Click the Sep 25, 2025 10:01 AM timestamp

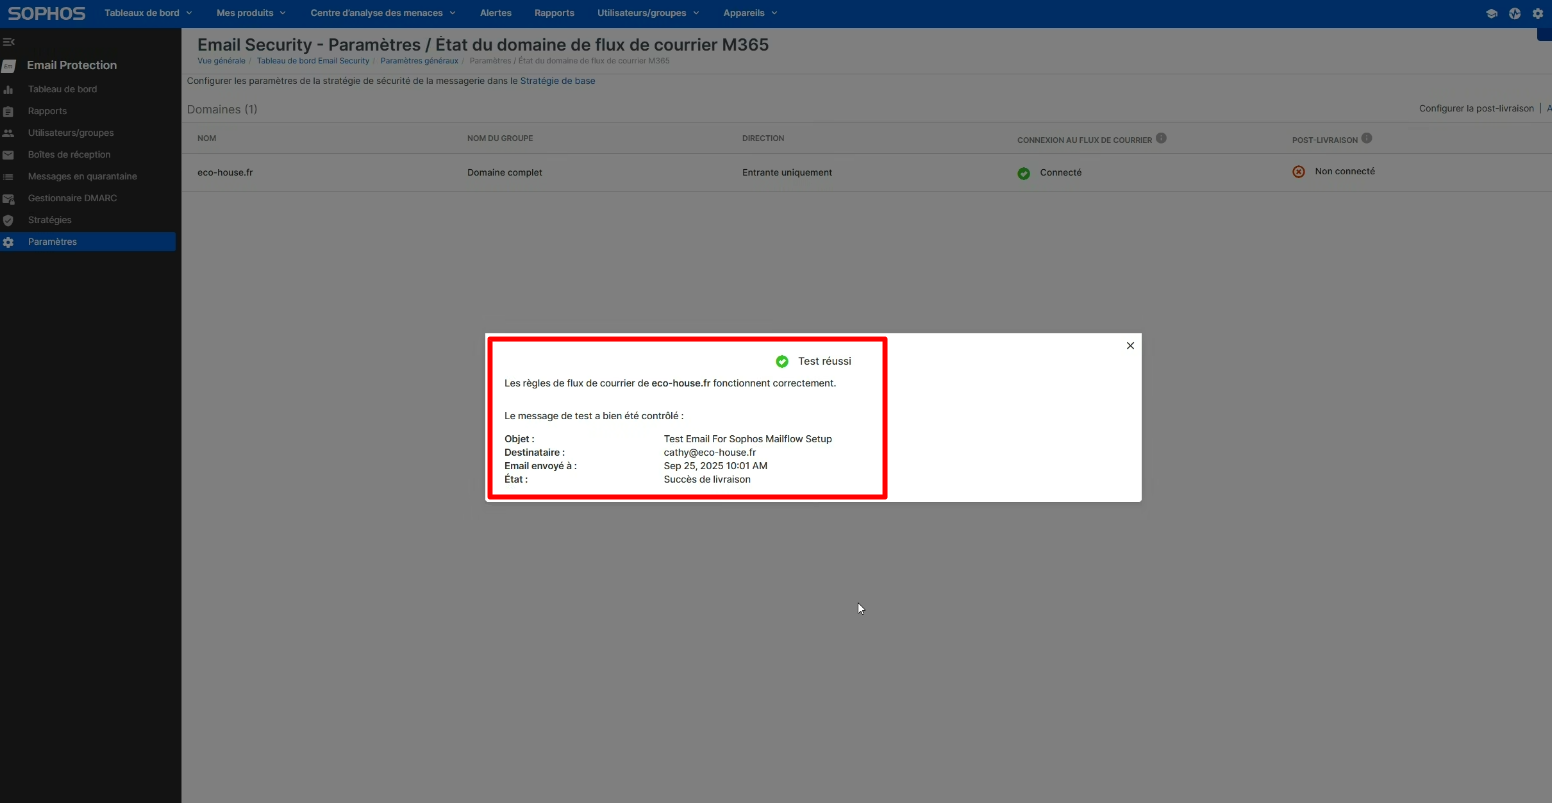click(x=716, y=466)
